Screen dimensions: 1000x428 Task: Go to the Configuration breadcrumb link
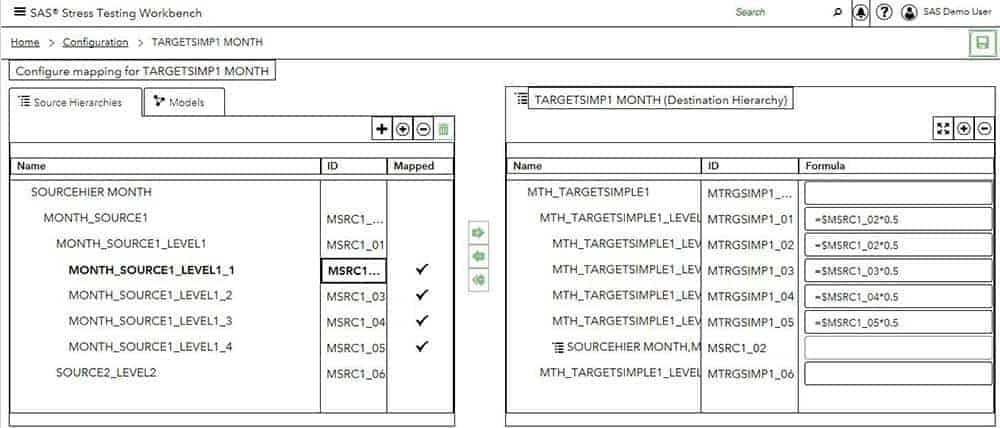(x=95, y=42)
